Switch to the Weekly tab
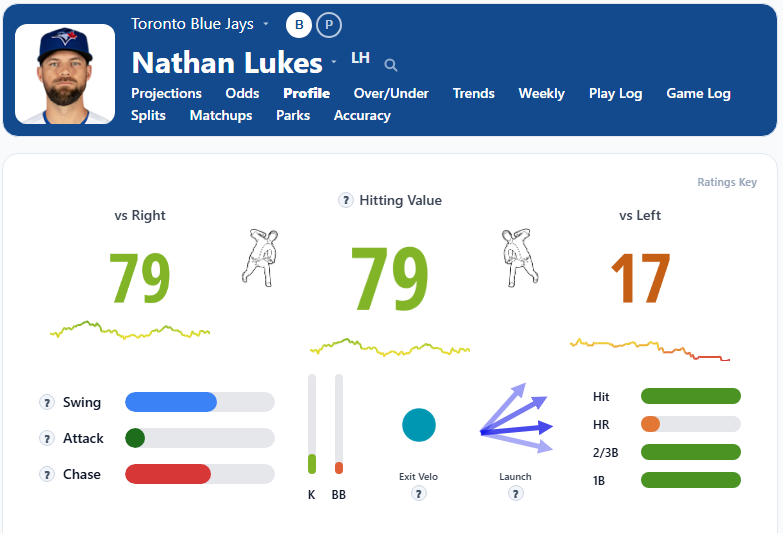The image size is (783, 533). pos(541,93)
